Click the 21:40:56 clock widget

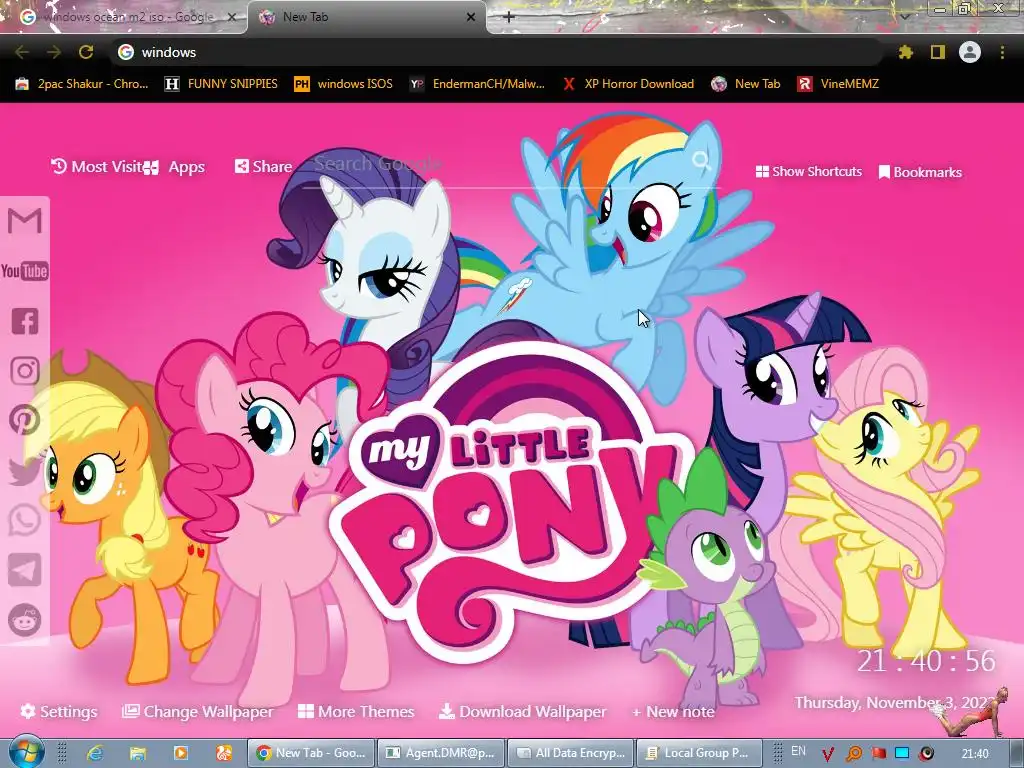pos(926,662)
